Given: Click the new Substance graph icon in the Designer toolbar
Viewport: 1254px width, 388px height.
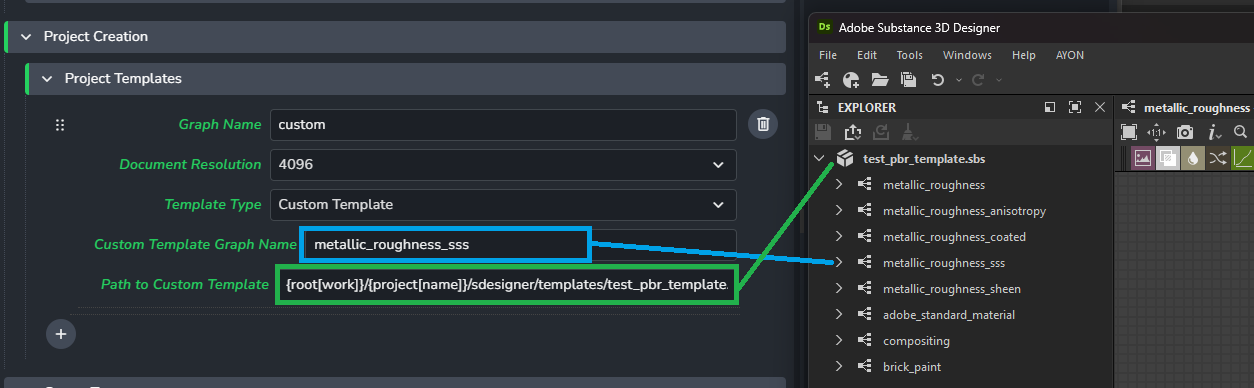Looking at the screenshot, I should tap(823, 80).
